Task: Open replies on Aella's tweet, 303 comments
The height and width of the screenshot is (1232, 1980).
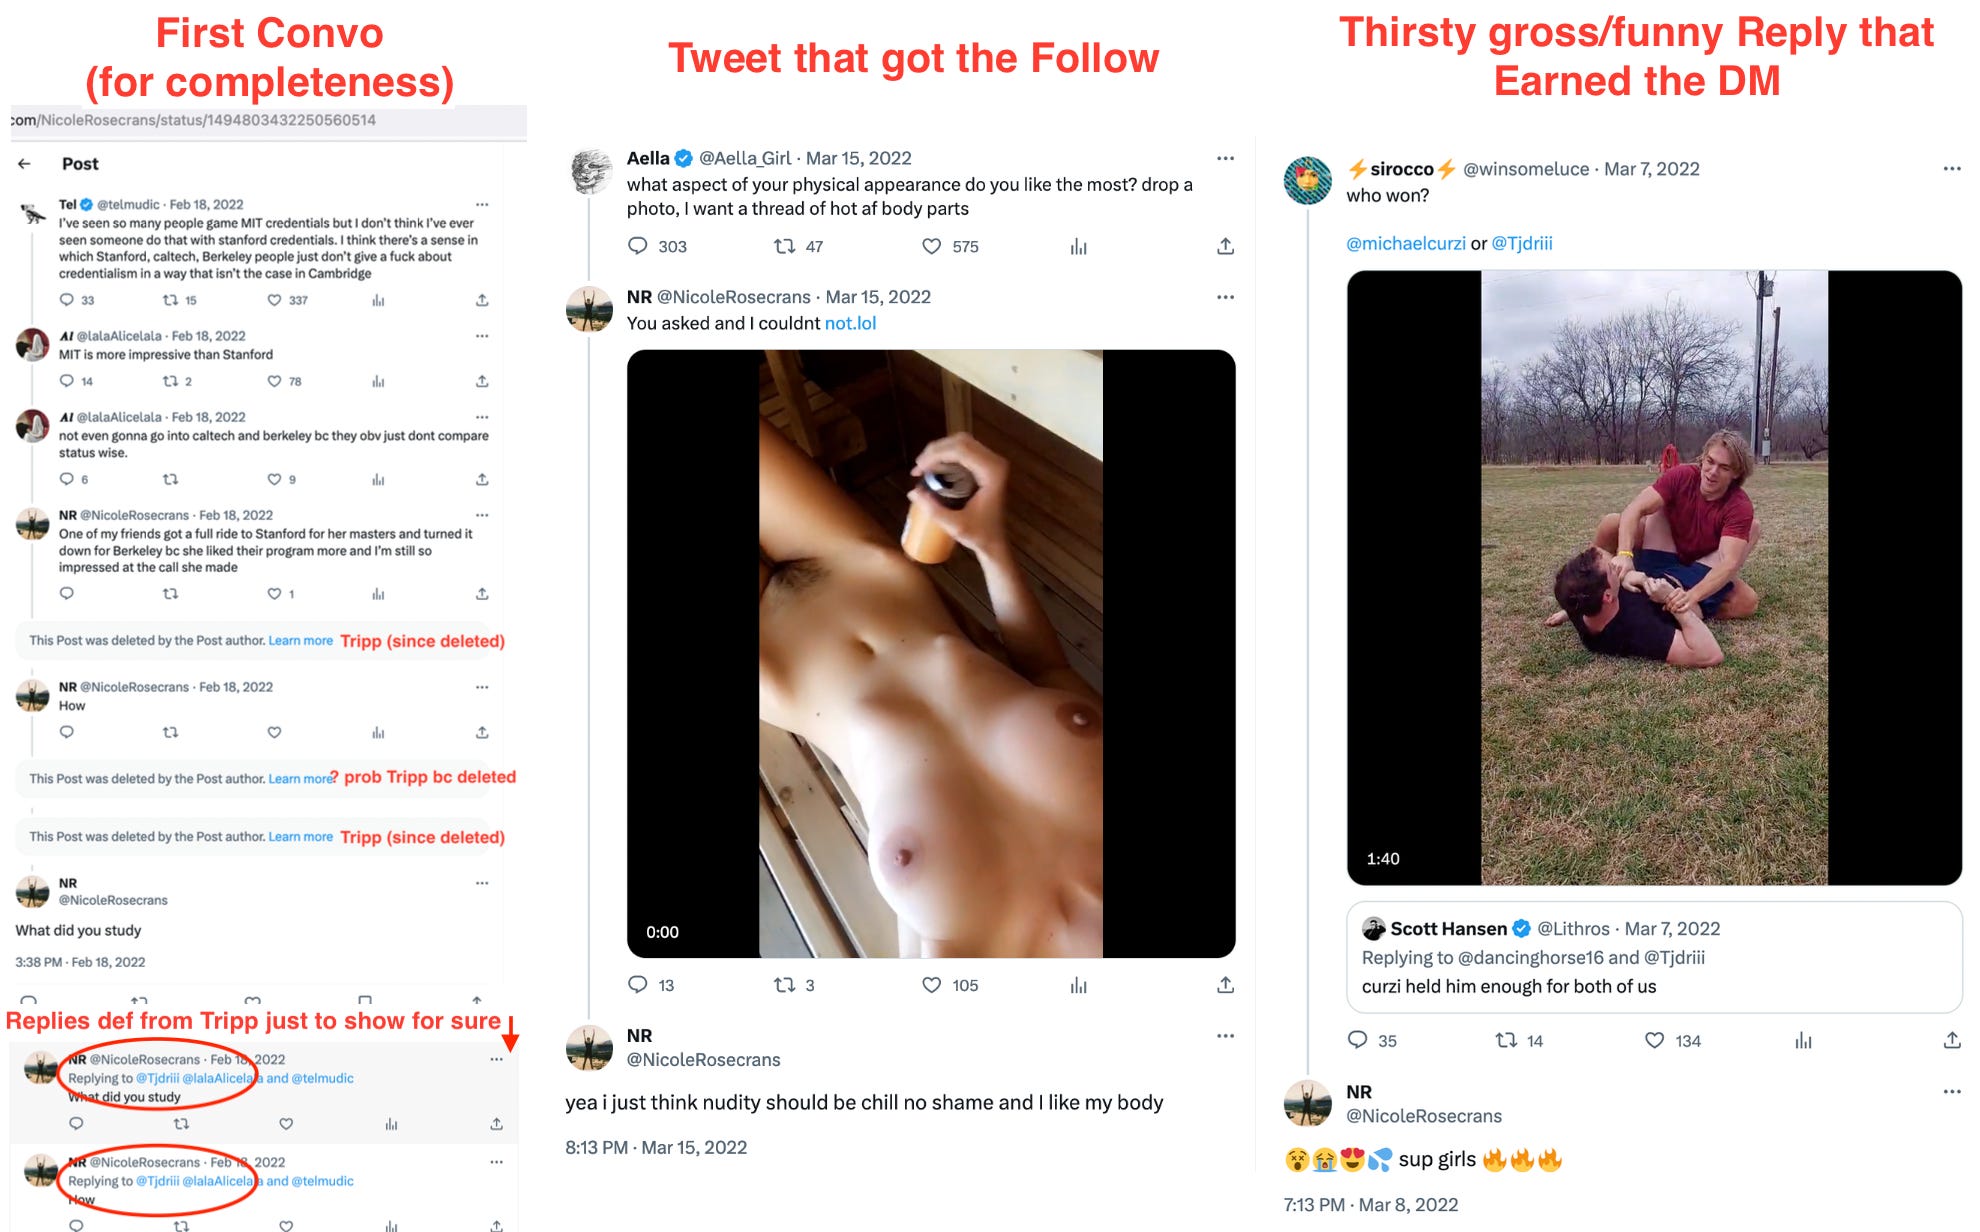Action: (638, 246)
